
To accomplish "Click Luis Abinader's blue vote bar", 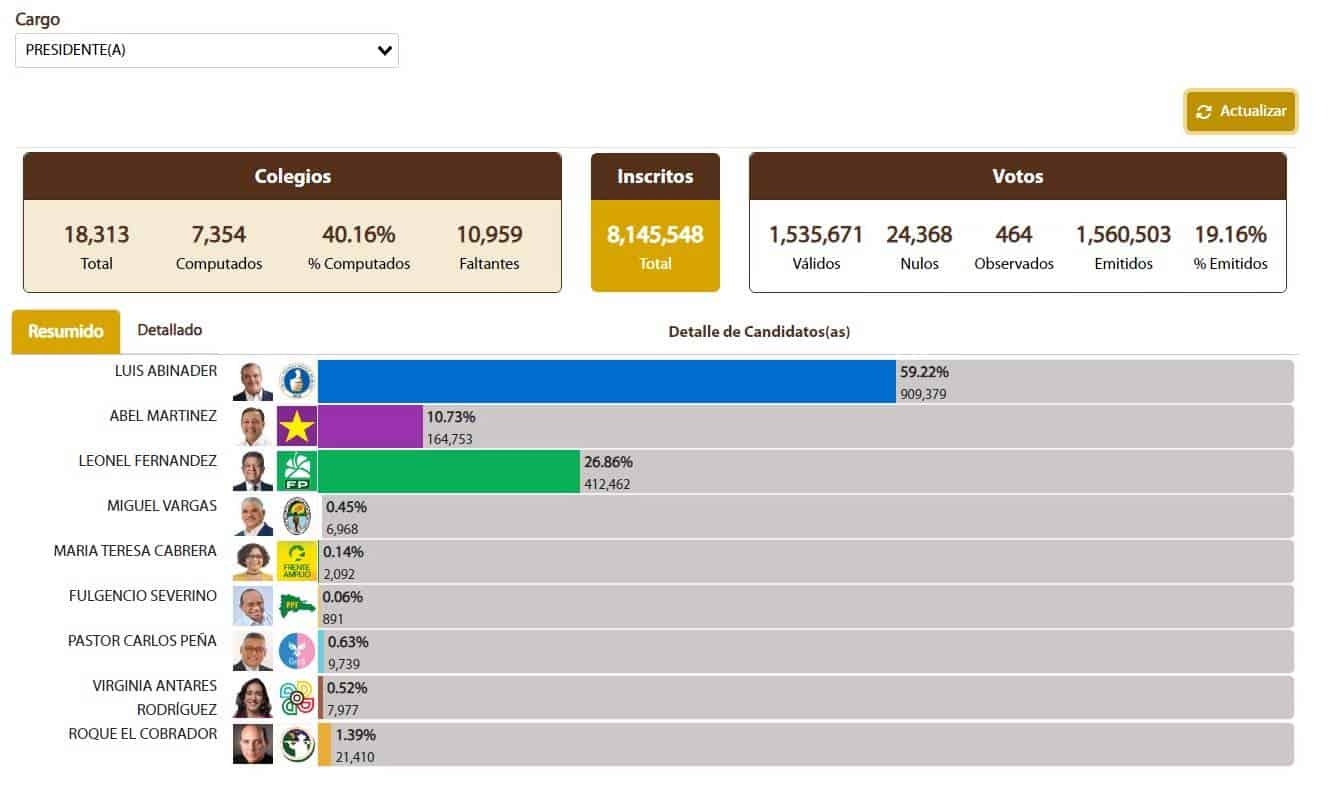I will [606, 381].
